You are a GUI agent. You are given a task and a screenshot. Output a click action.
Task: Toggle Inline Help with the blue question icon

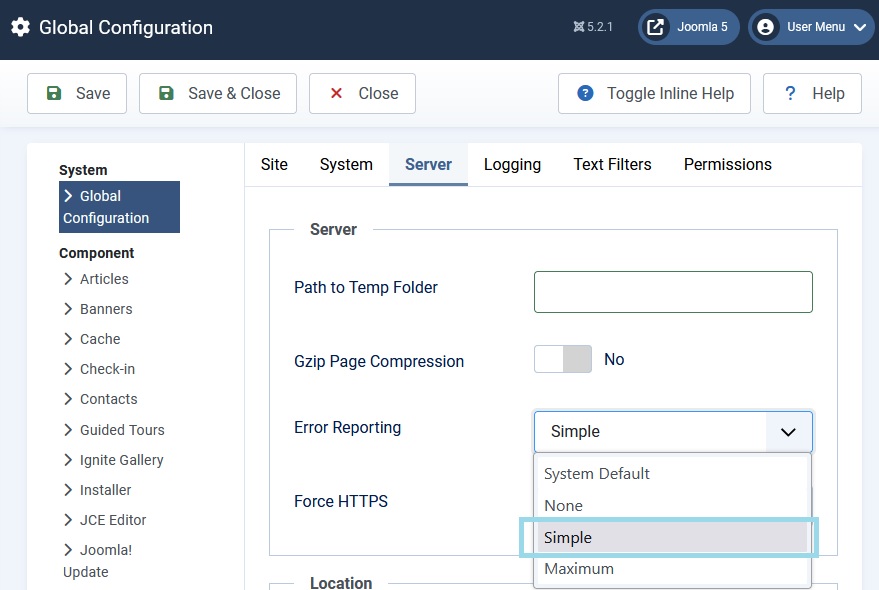click(654, 93)
